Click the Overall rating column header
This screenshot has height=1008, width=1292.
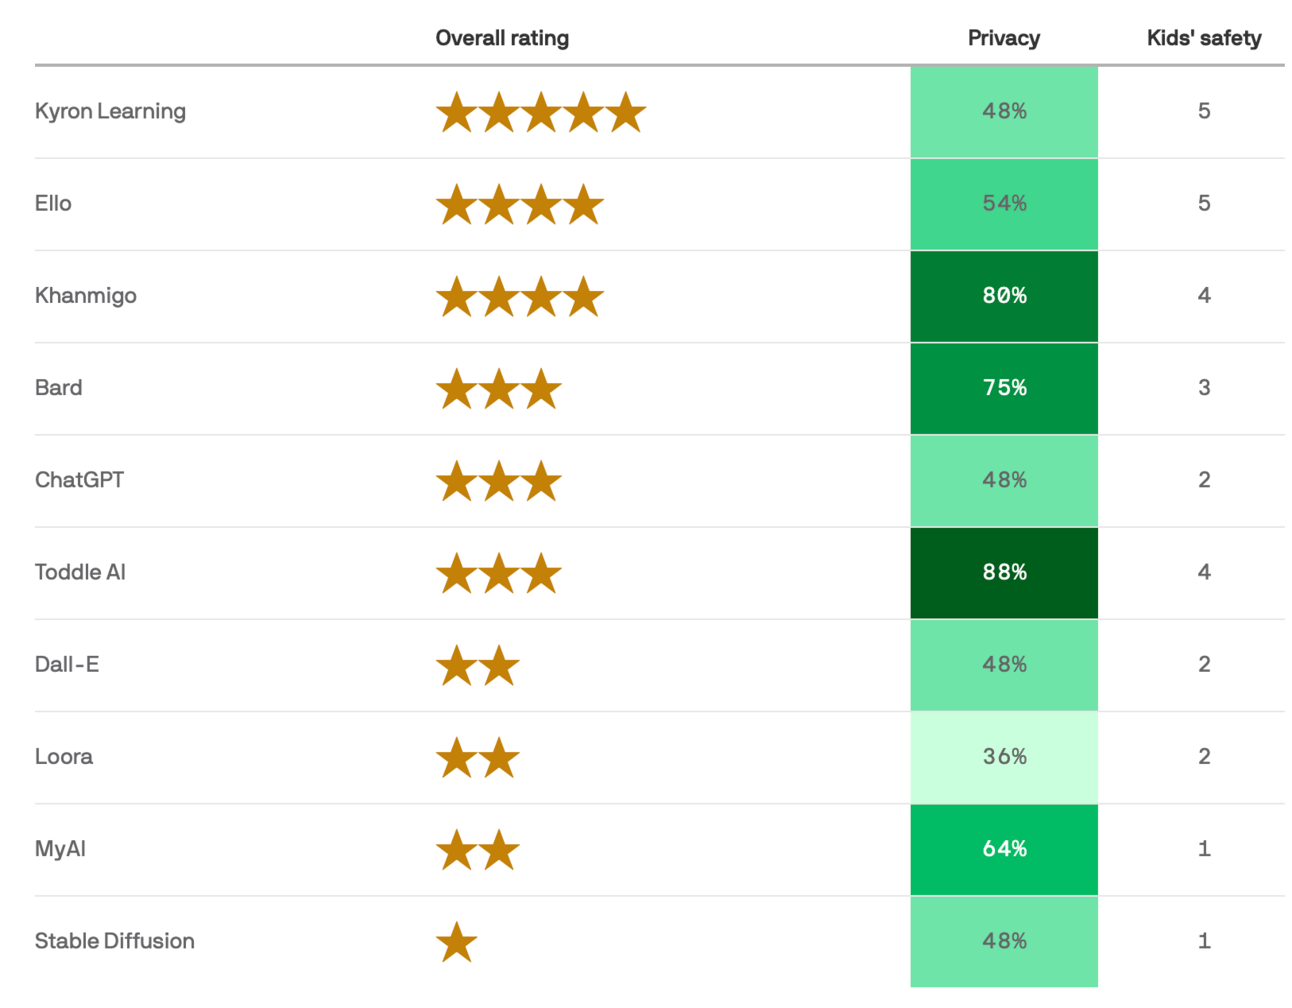pos(502,38)
